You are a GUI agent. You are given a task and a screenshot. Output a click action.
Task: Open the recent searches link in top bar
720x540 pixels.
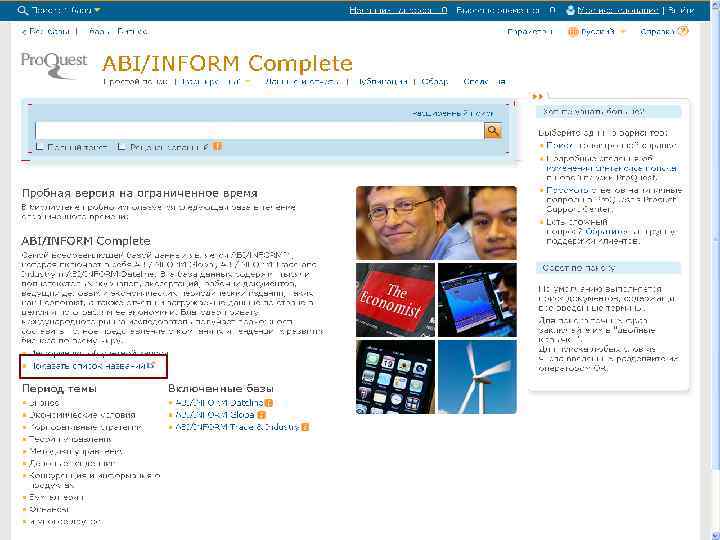pos(398,10)
